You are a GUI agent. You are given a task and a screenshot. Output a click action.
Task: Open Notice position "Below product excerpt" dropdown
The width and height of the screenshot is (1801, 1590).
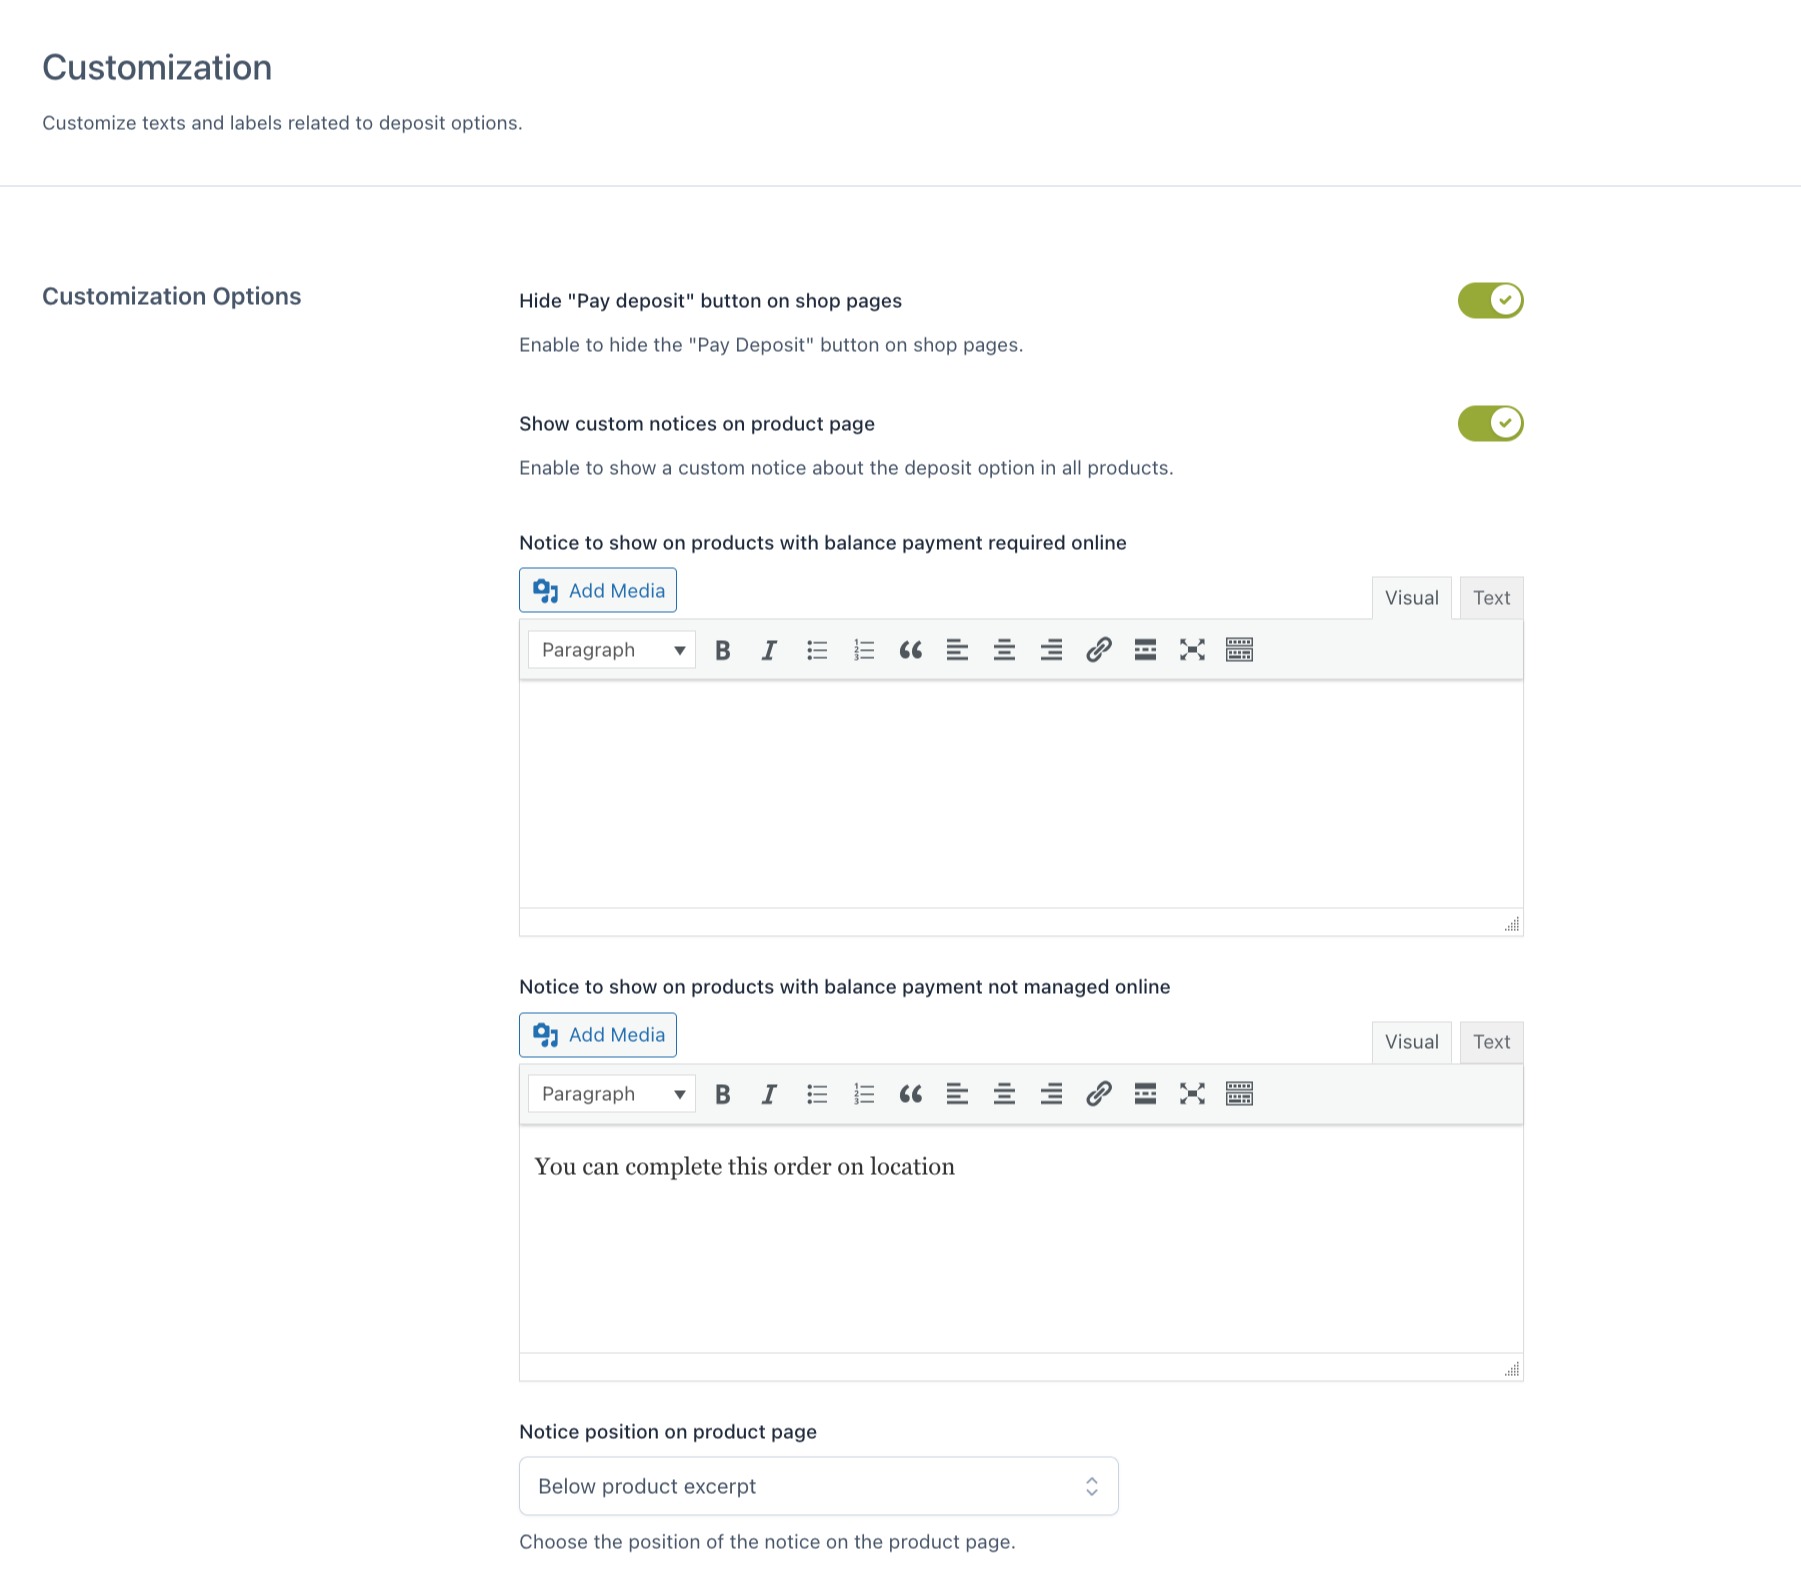point(818,1486)
